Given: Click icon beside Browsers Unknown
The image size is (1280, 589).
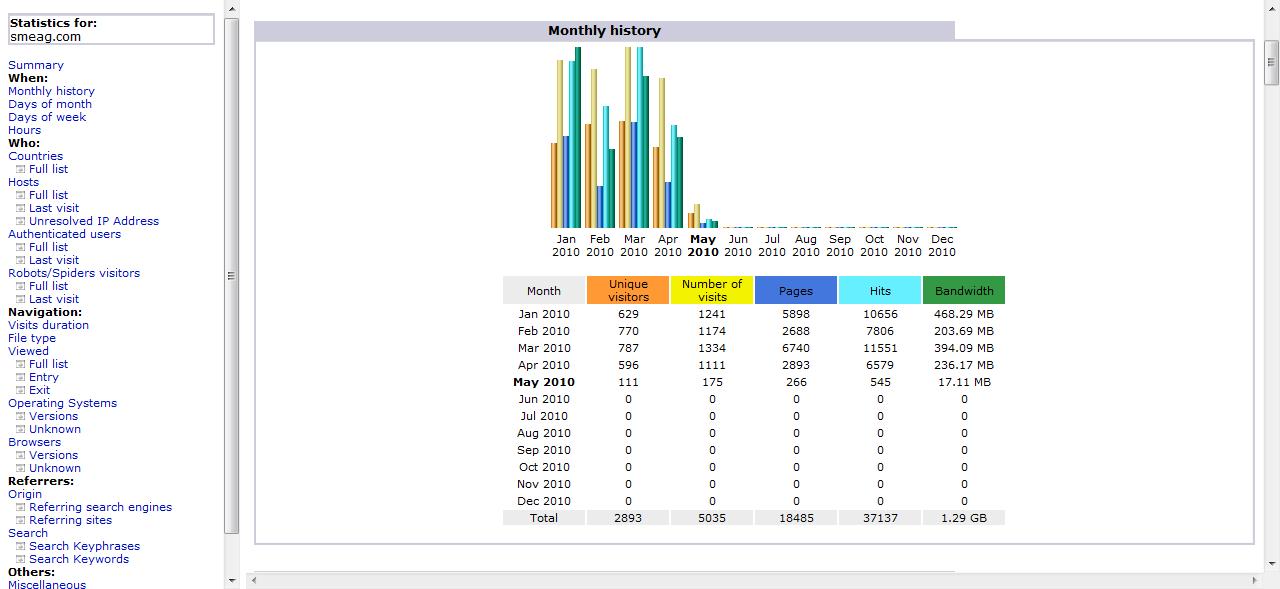Looking at the screenshot, I should tap(20, 468).
